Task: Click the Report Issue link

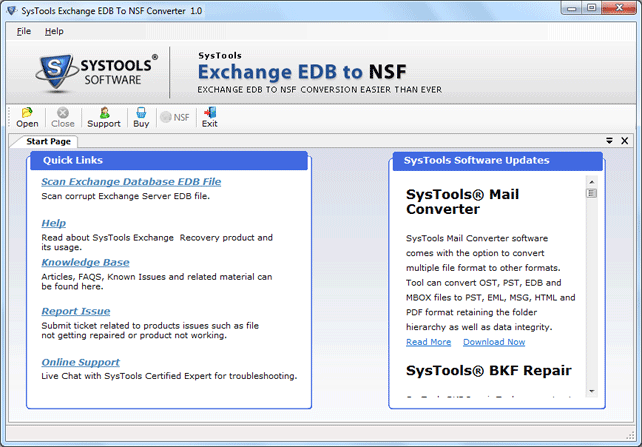Action: click(x=75, y=311)
